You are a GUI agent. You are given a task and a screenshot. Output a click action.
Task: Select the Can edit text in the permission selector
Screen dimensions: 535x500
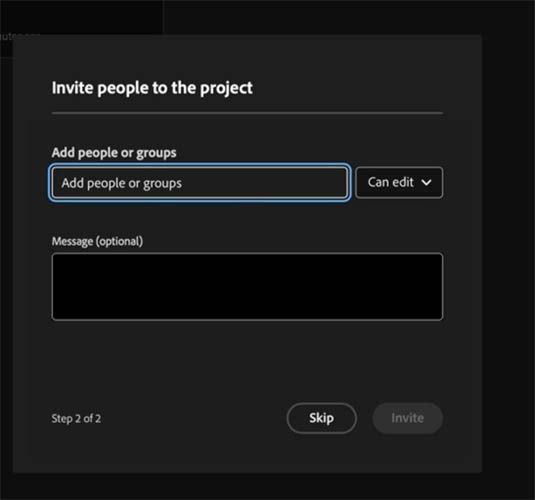(391, 182)
